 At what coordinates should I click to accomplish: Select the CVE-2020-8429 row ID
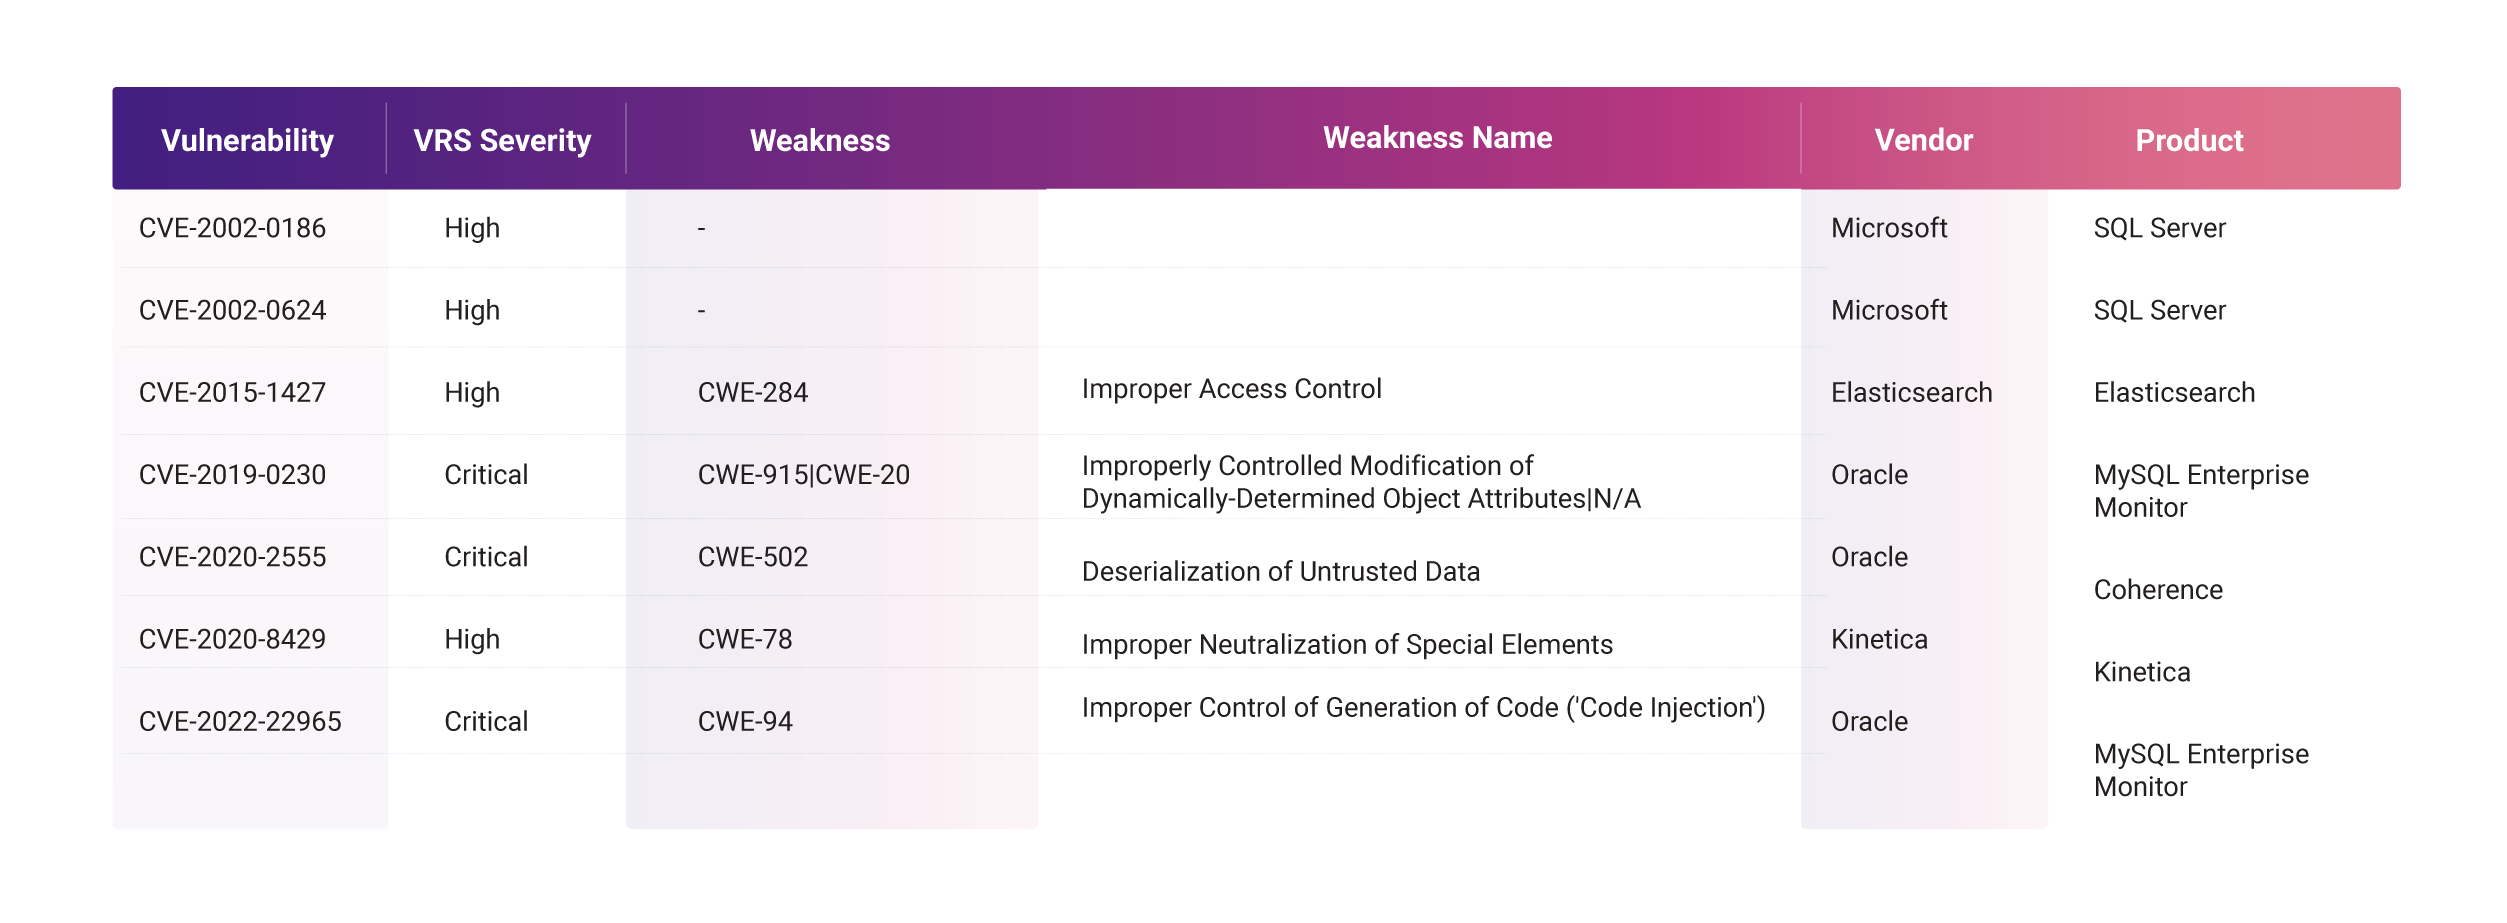232,639
